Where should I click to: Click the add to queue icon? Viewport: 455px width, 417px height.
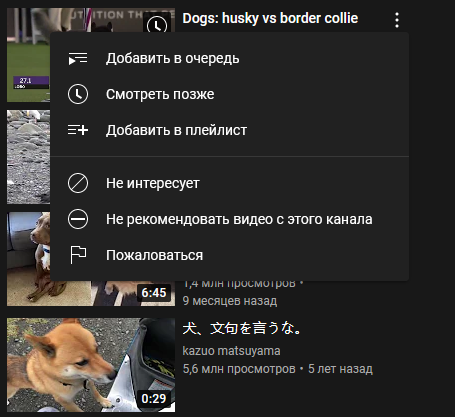tap(78, 58)
